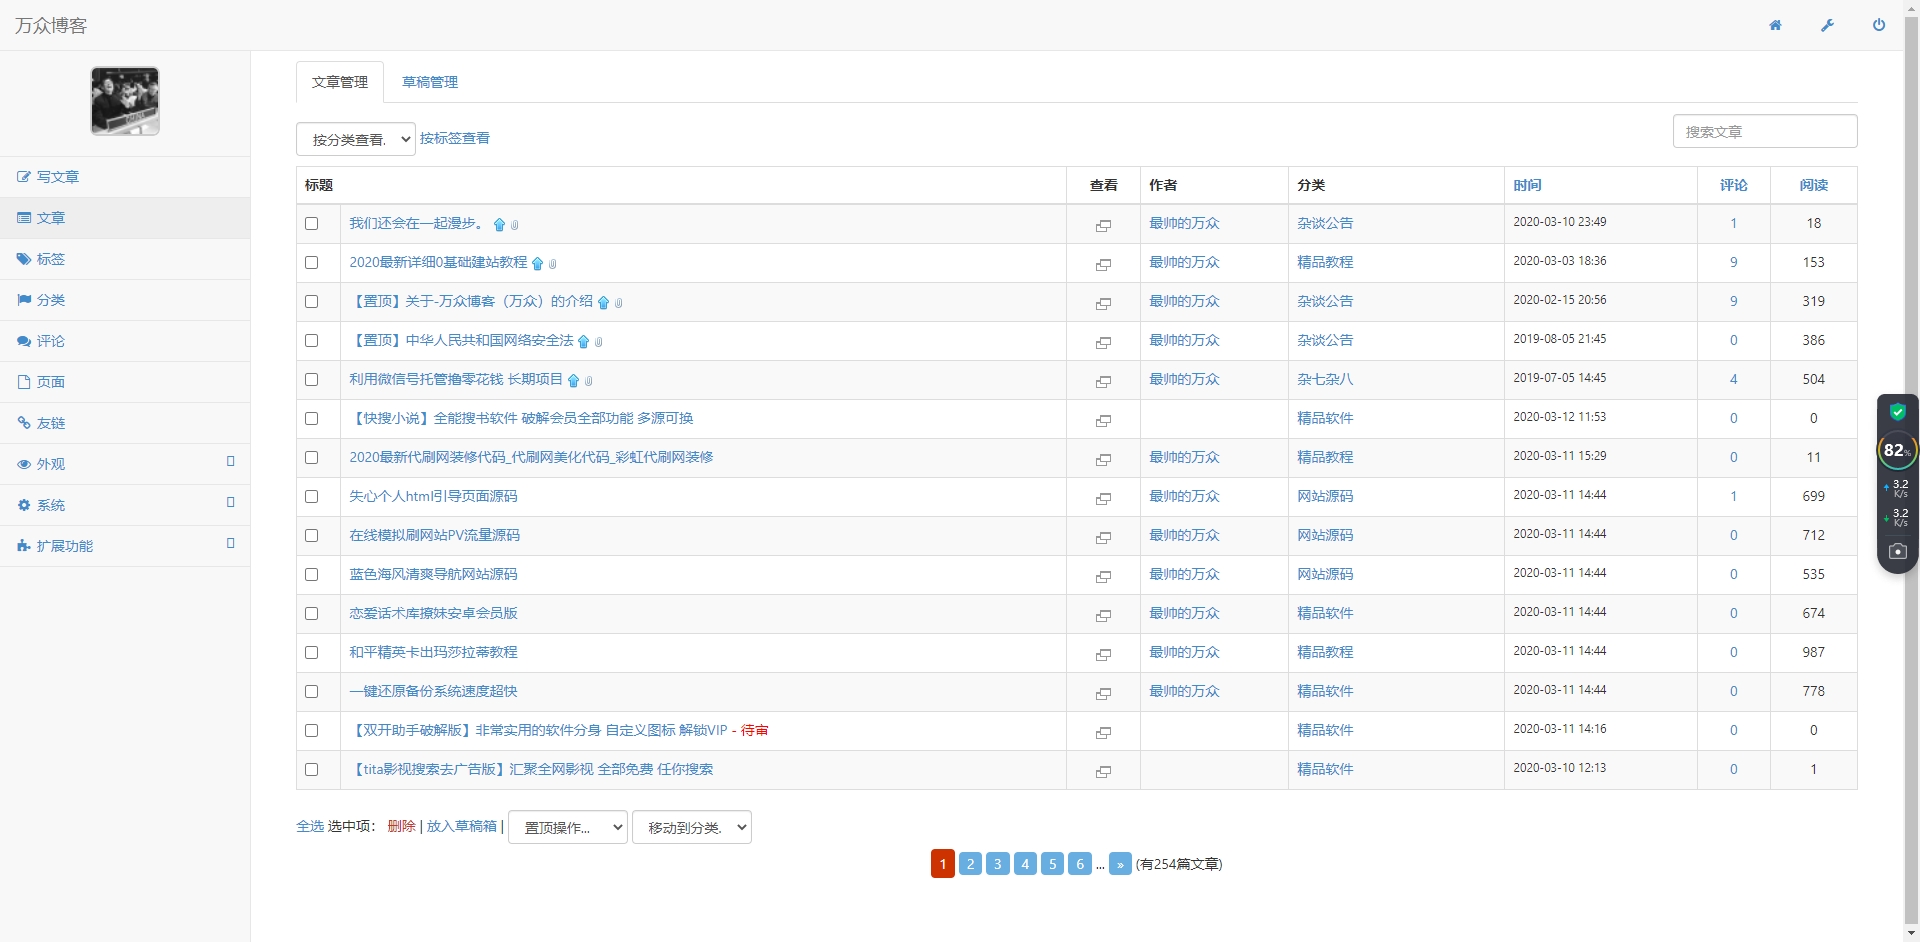
Task: Click the 82% performance gauge in widget
Action: click(x=1896, y=451)
